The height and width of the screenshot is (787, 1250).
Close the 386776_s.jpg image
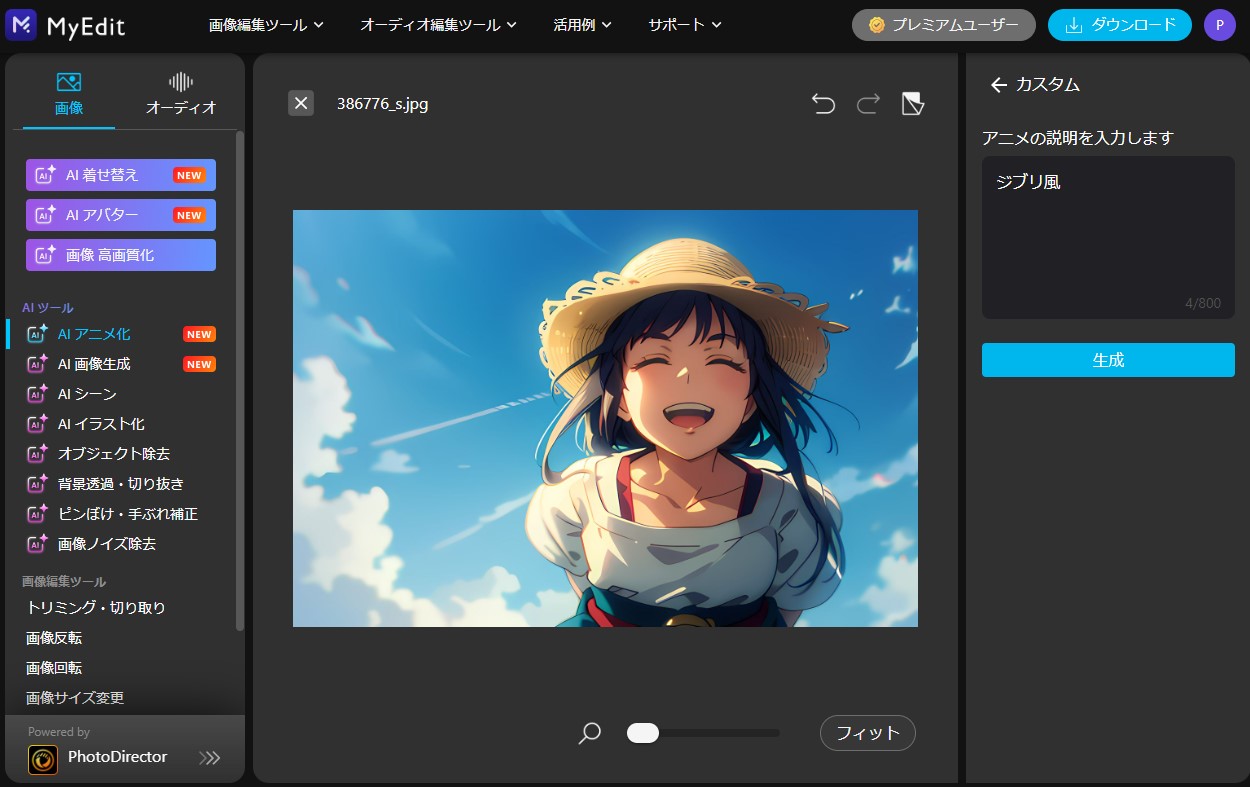tap(301, 103)
